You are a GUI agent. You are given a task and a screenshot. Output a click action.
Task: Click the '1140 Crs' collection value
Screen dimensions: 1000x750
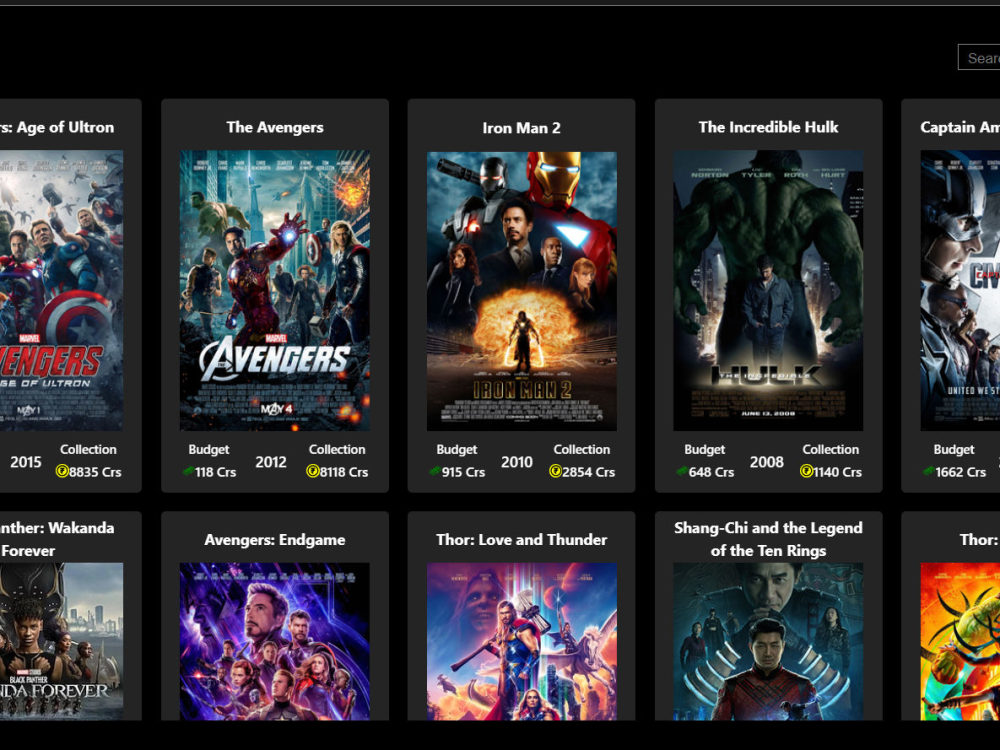[837, 472]
